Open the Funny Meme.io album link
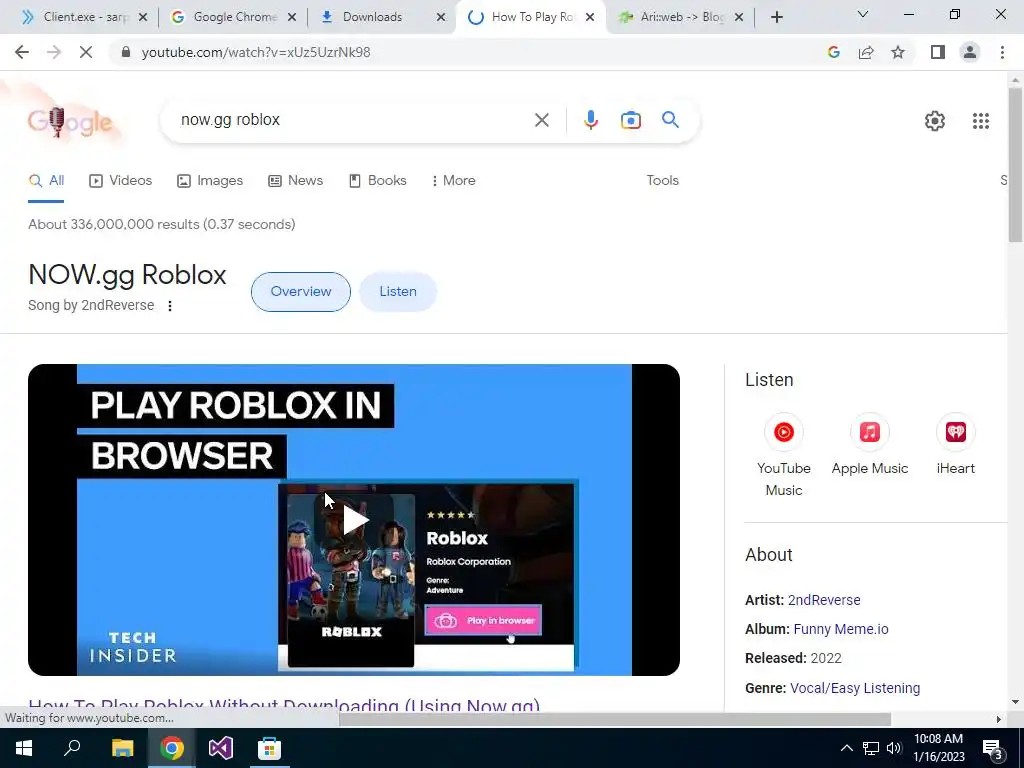Screen dimensions: 1024x768 [x=840, y=630]
